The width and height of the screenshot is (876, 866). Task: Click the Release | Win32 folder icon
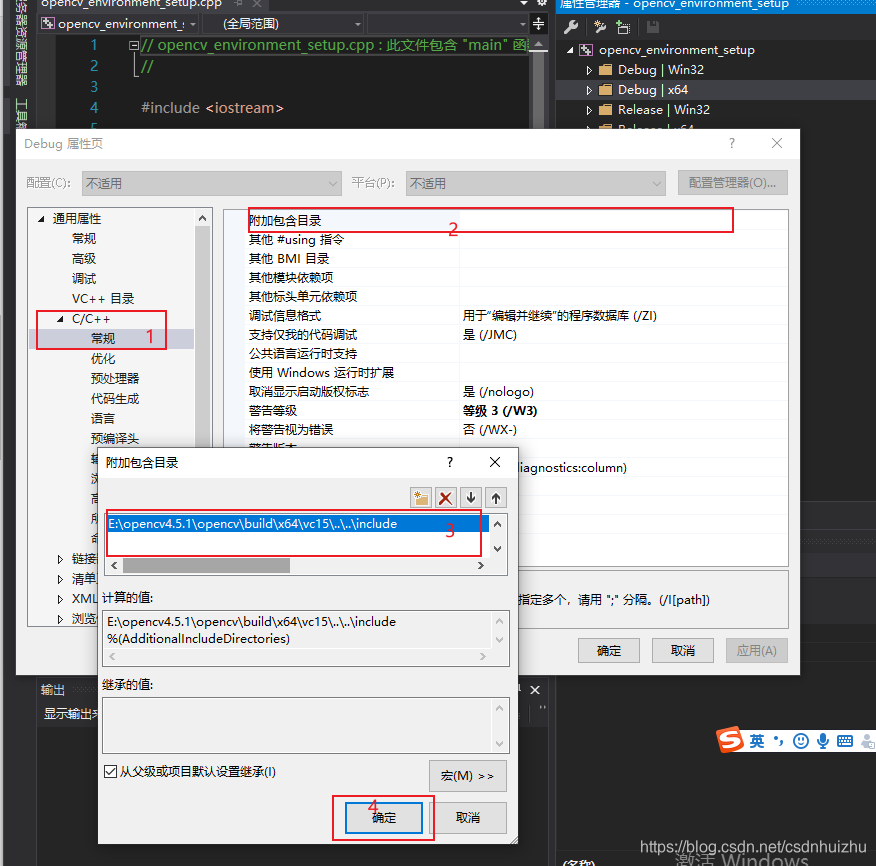[605, 110]
